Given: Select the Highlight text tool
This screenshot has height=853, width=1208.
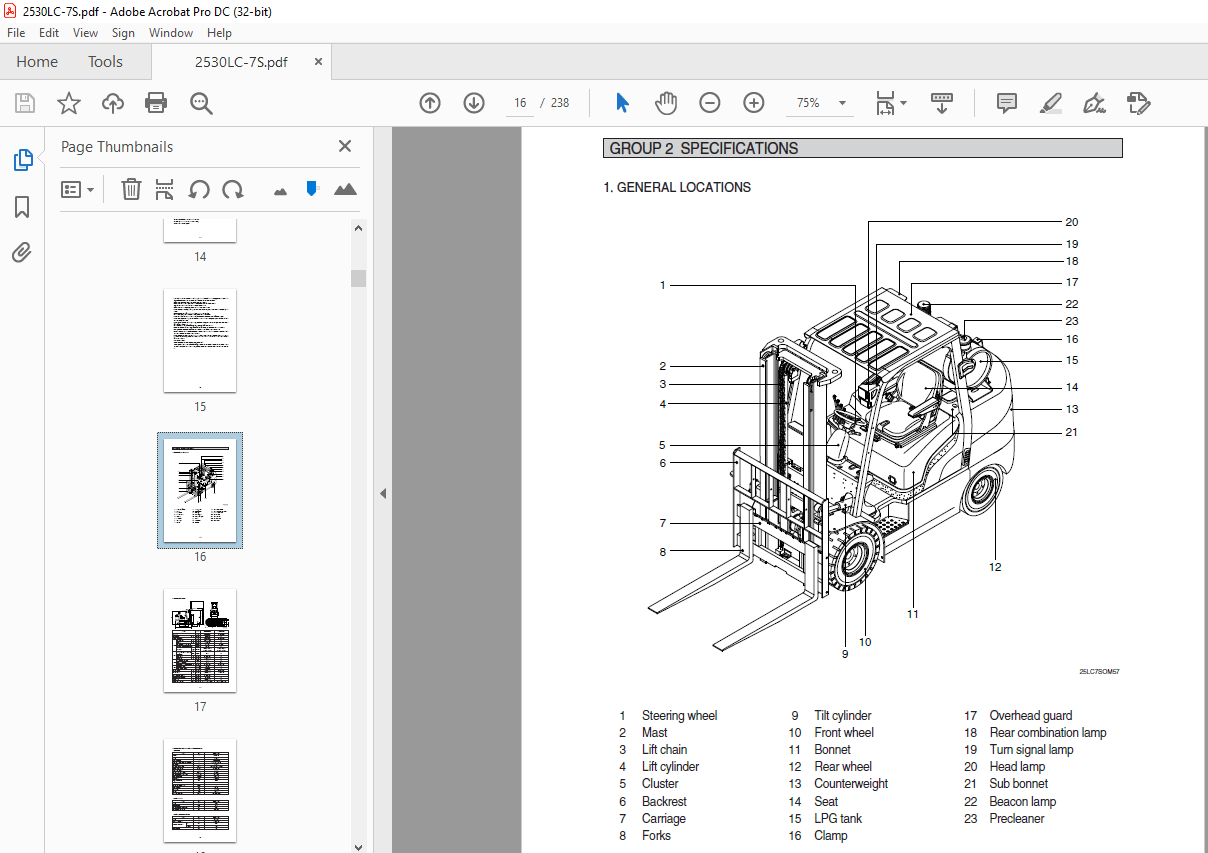Looking at the screenshot, I should pos(1051,103).
